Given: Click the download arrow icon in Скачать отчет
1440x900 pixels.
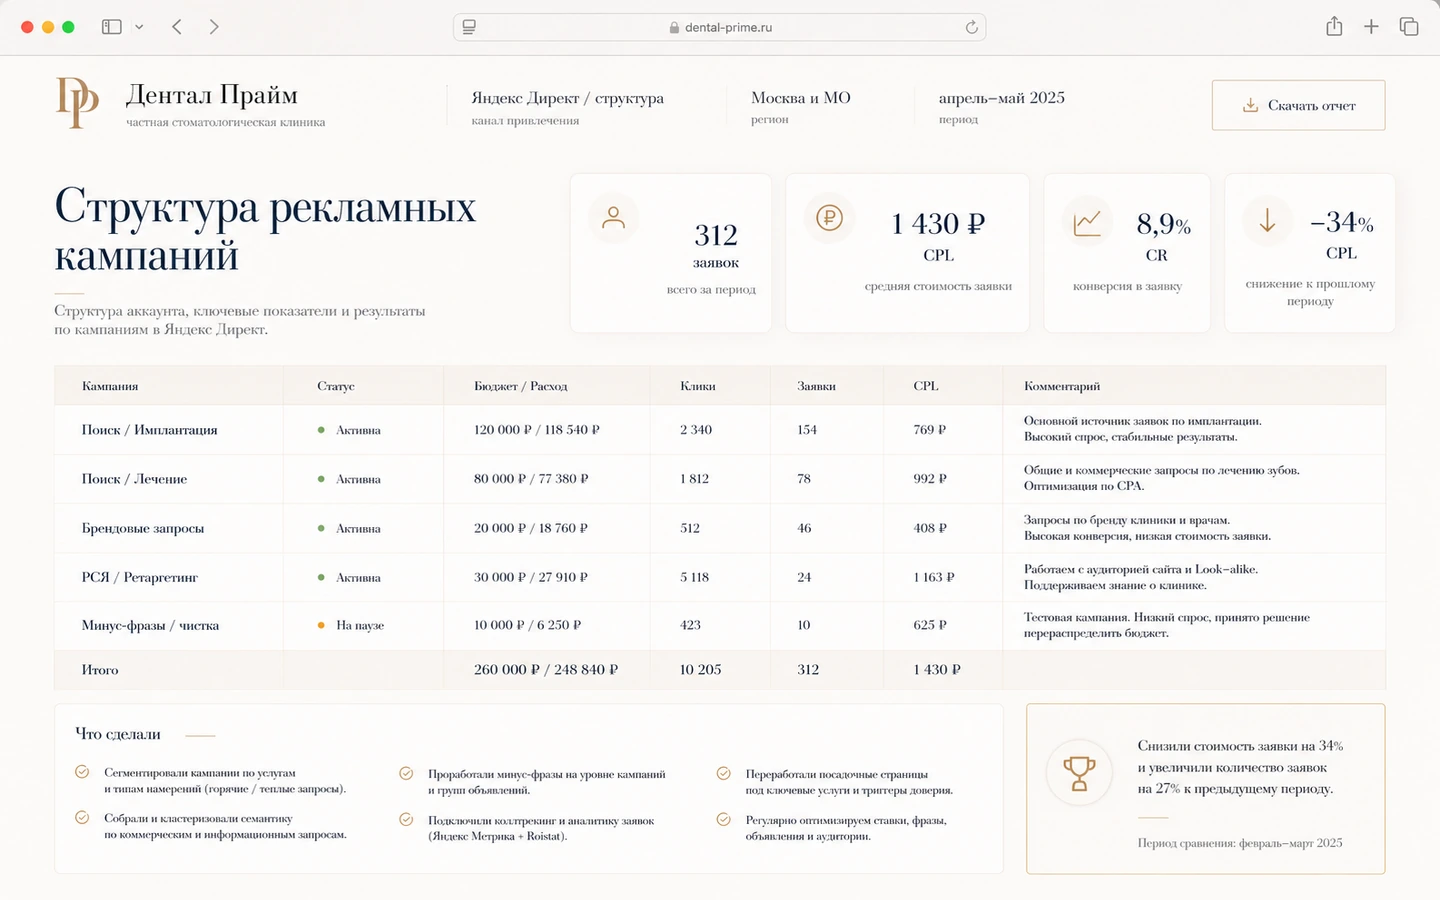Looking at the screenshot, I should pyautogui.click(x=1250, y=105).
